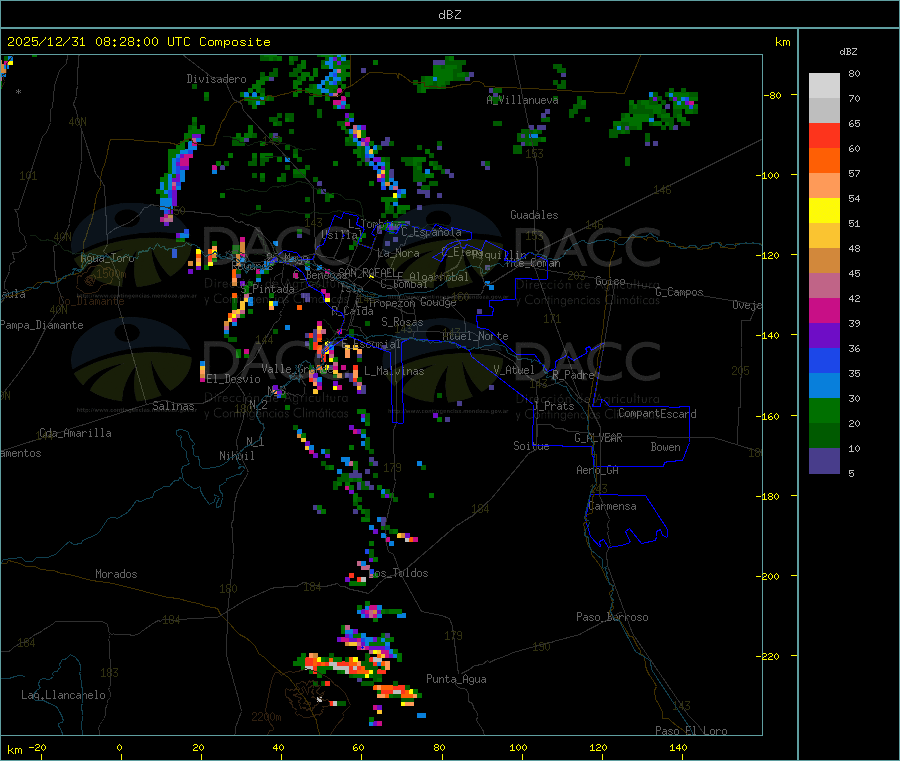Click the 80 dBZ light gray swatch
The height and width of the screenshot is (761, 900).
pyautogui.click(x=824, y=86)
